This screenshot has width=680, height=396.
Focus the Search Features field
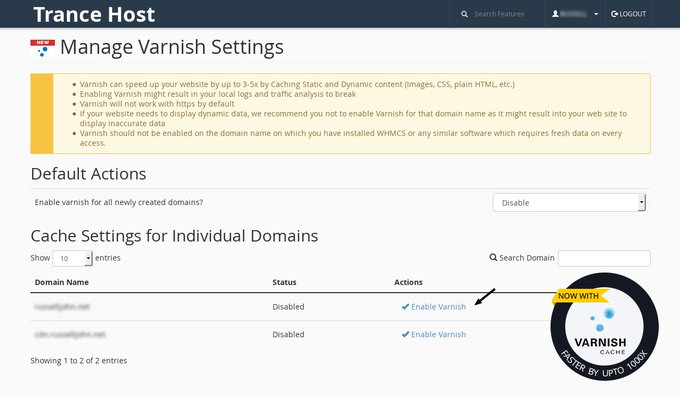tap(499, 14)
